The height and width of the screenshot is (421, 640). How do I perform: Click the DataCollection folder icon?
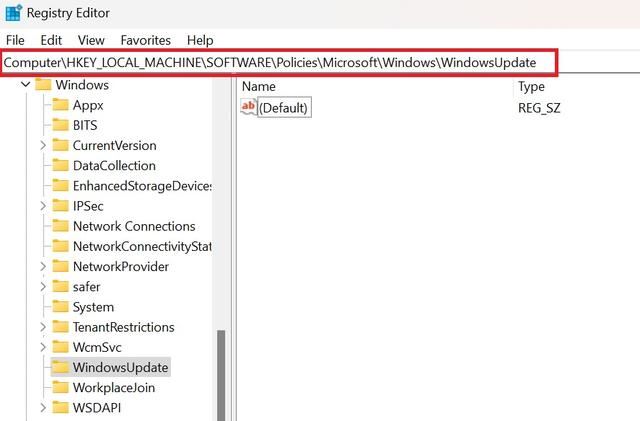point(61,165)
